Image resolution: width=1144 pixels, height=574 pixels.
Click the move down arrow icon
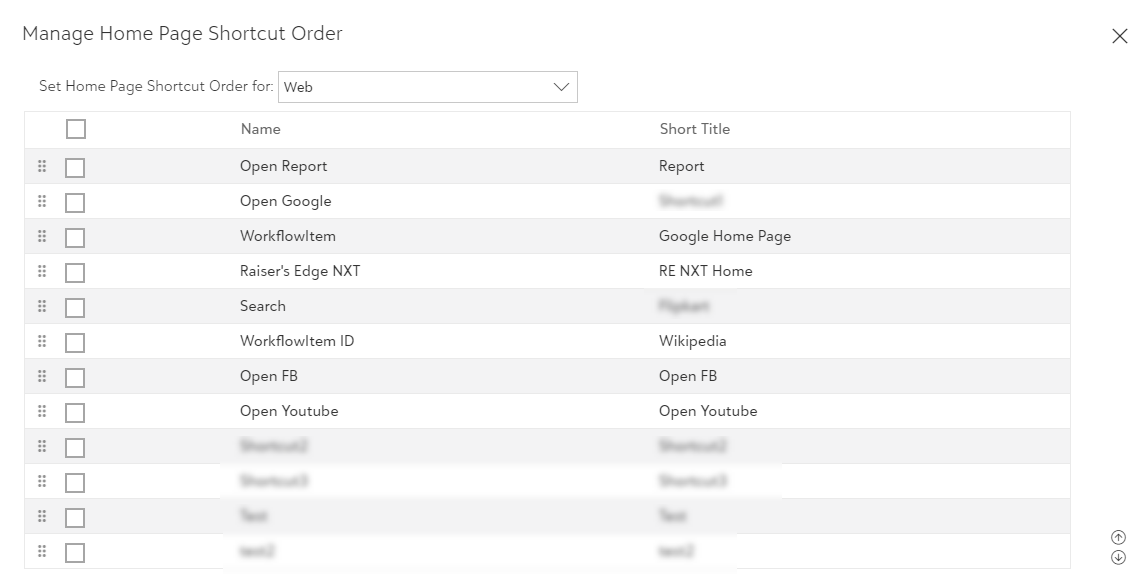coord(1119,557)
